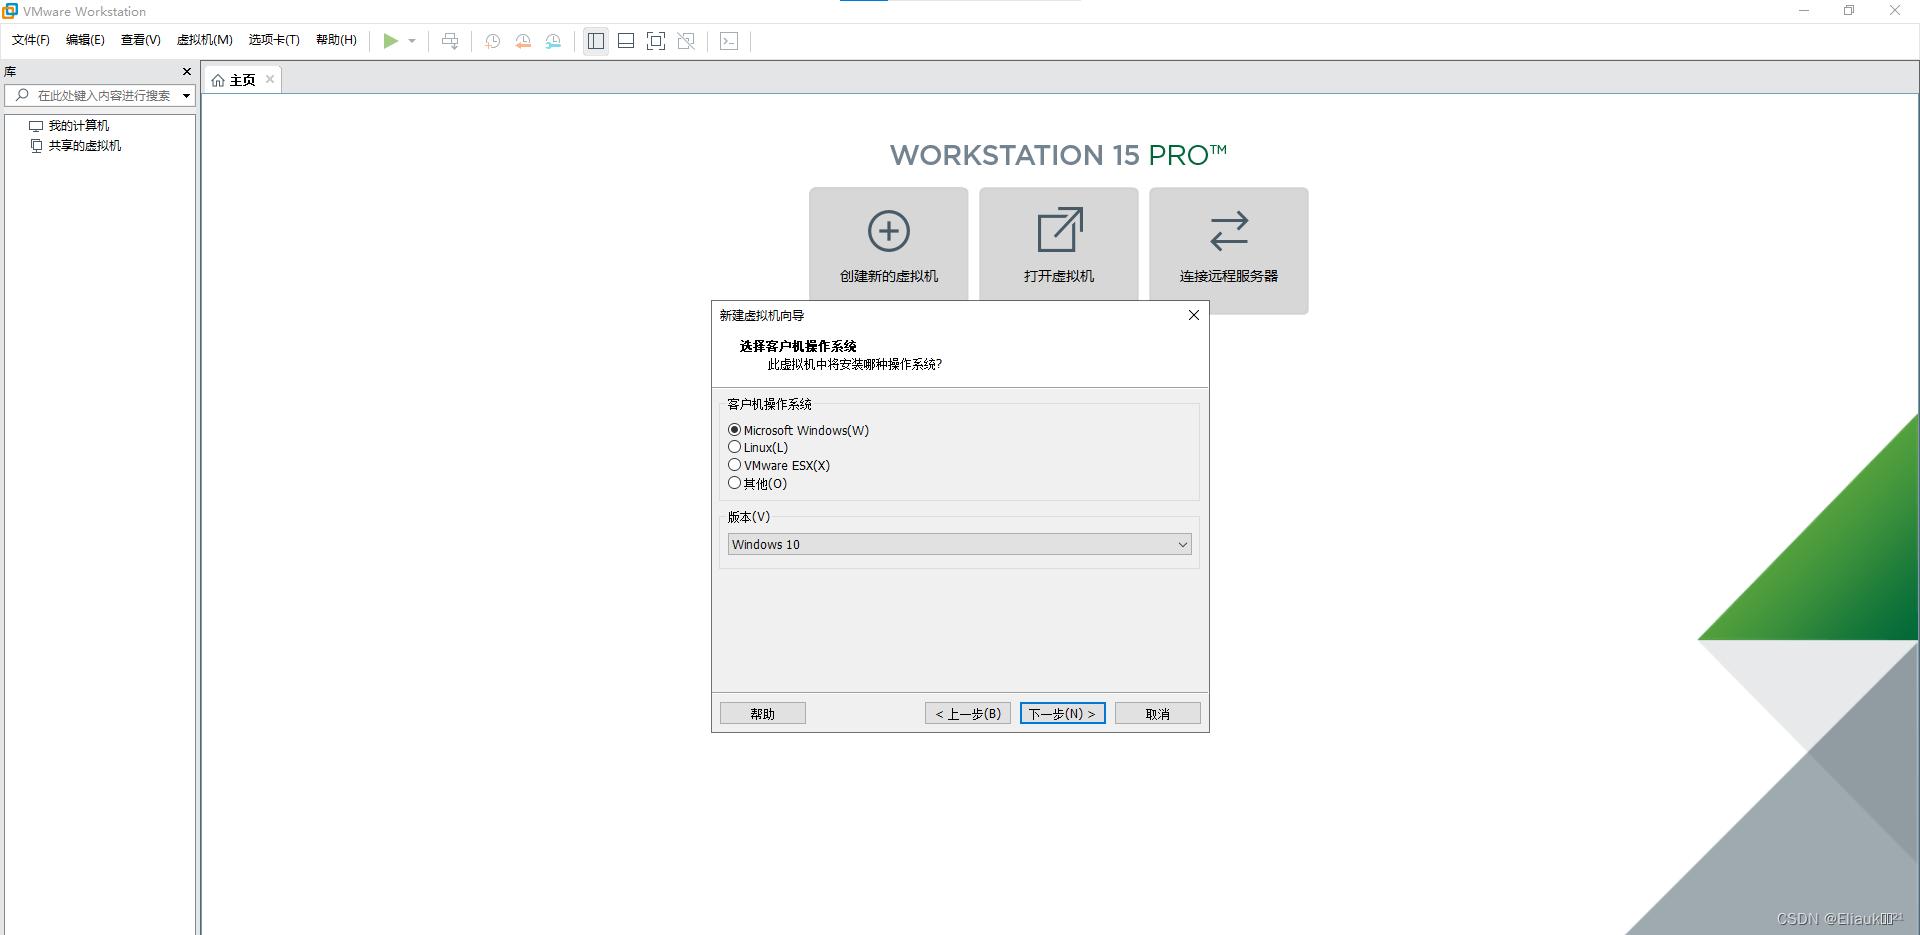Click the green power-on play icon

(x=391, y=41)
